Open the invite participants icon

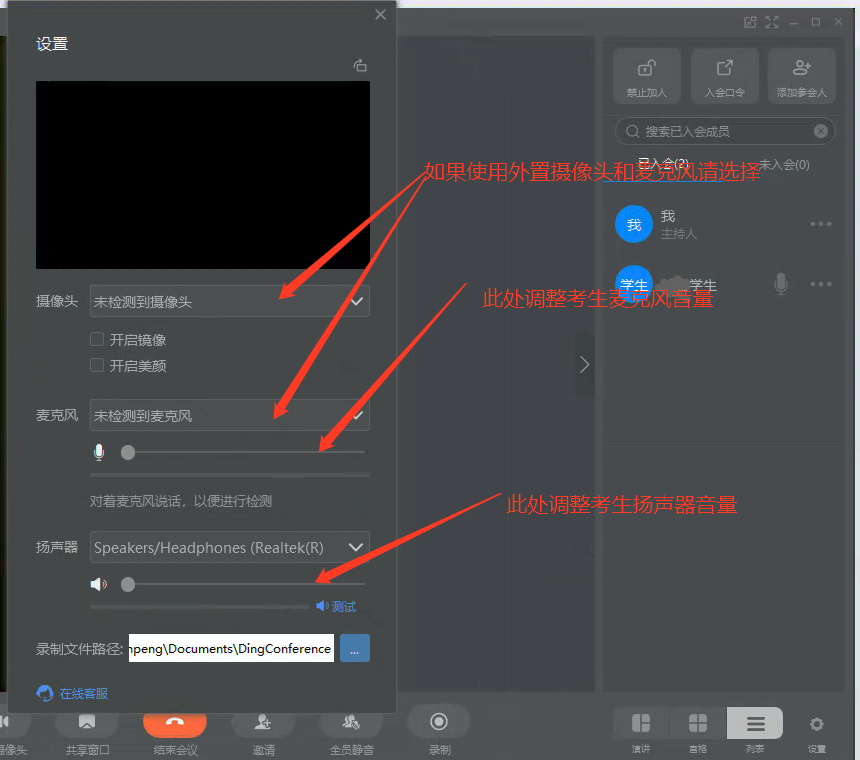click(263, 722)
